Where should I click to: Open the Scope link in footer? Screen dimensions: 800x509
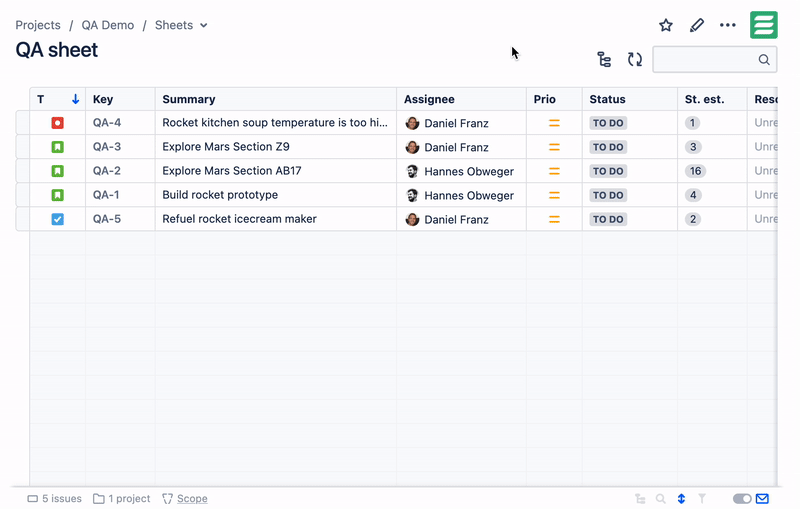192,498
